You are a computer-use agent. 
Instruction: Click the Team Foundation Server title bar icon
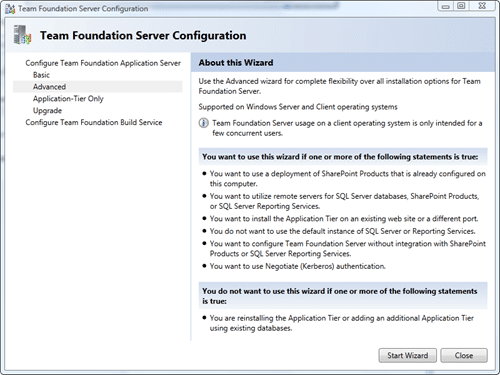(10, 9)
